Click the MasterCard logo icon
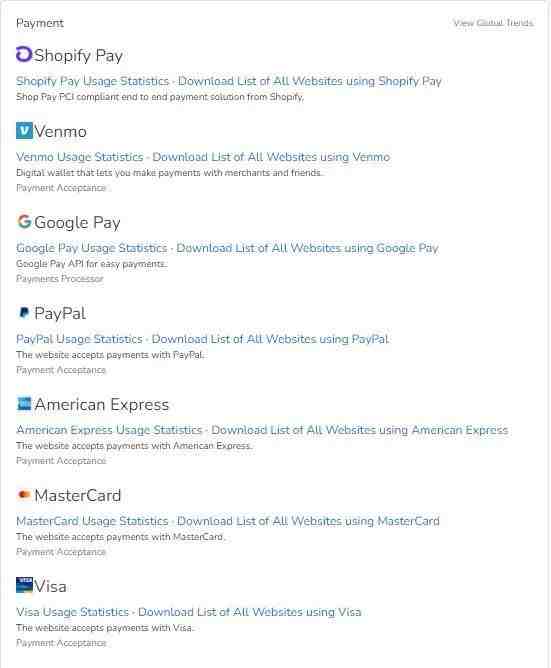This screenshot has height=668, width=551. pos(24,494)
